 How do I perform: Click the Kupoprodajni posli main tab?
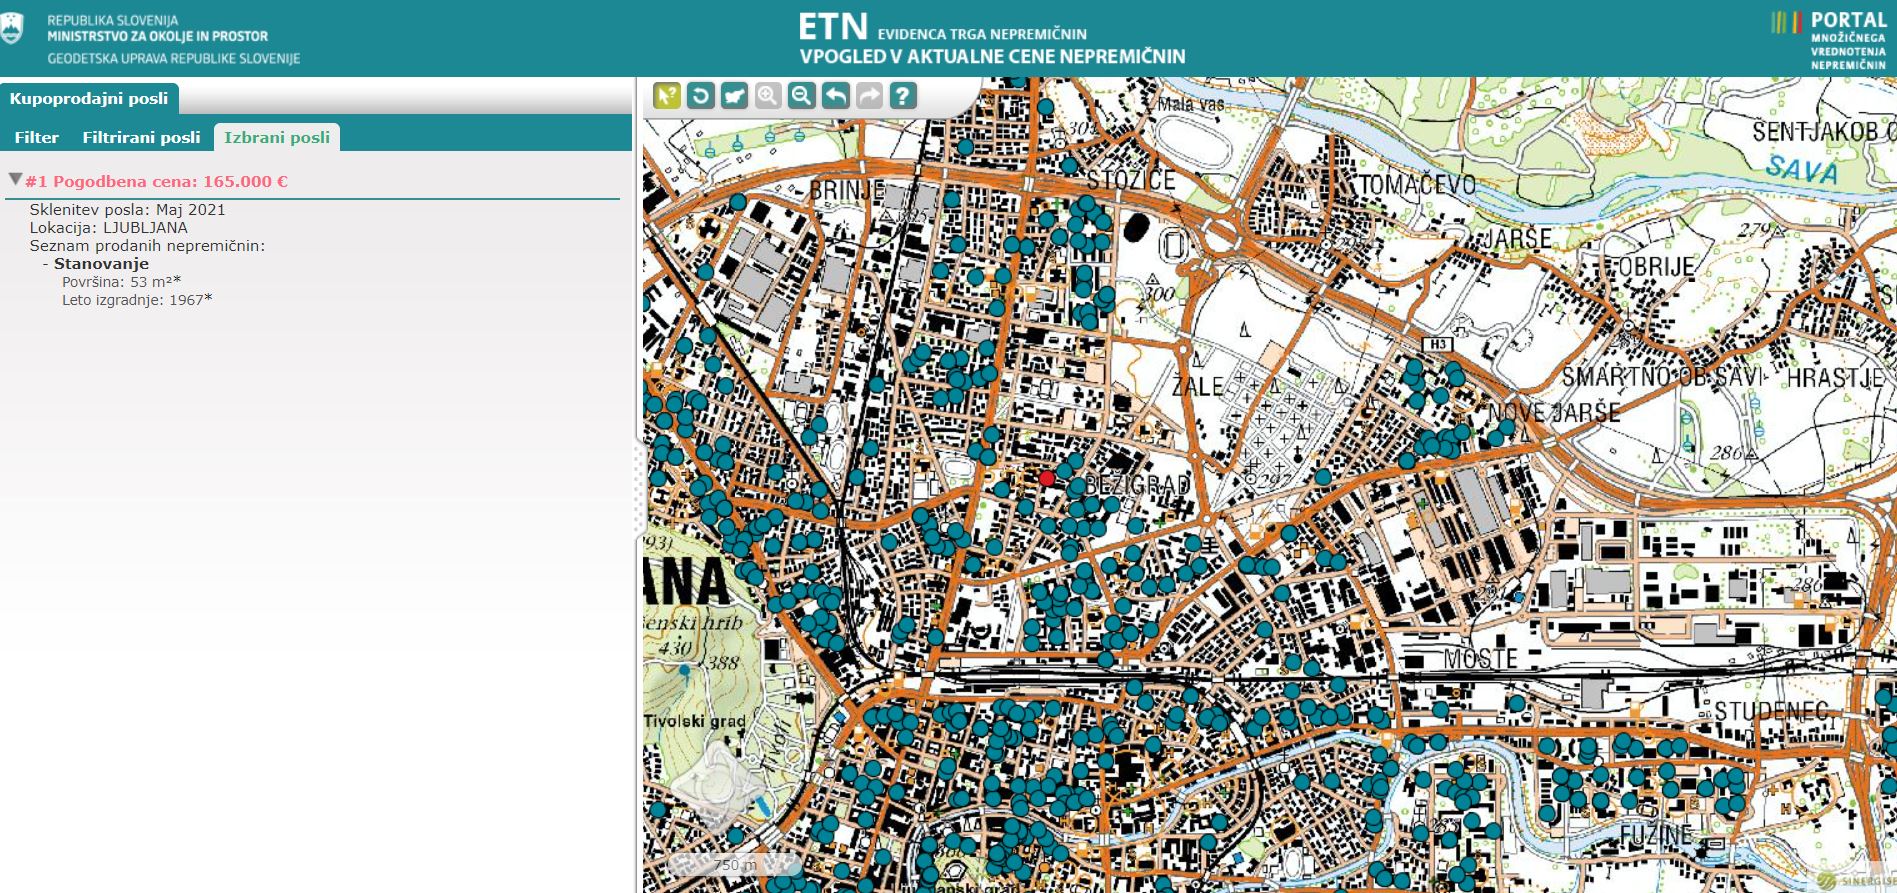[x=89, y=99]
